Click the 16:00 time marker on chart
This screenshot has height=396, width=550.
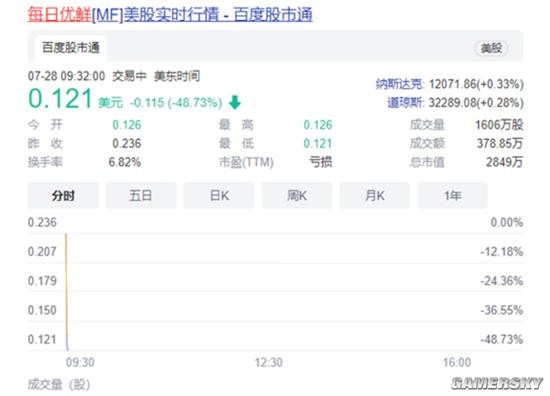coord(457,362)
